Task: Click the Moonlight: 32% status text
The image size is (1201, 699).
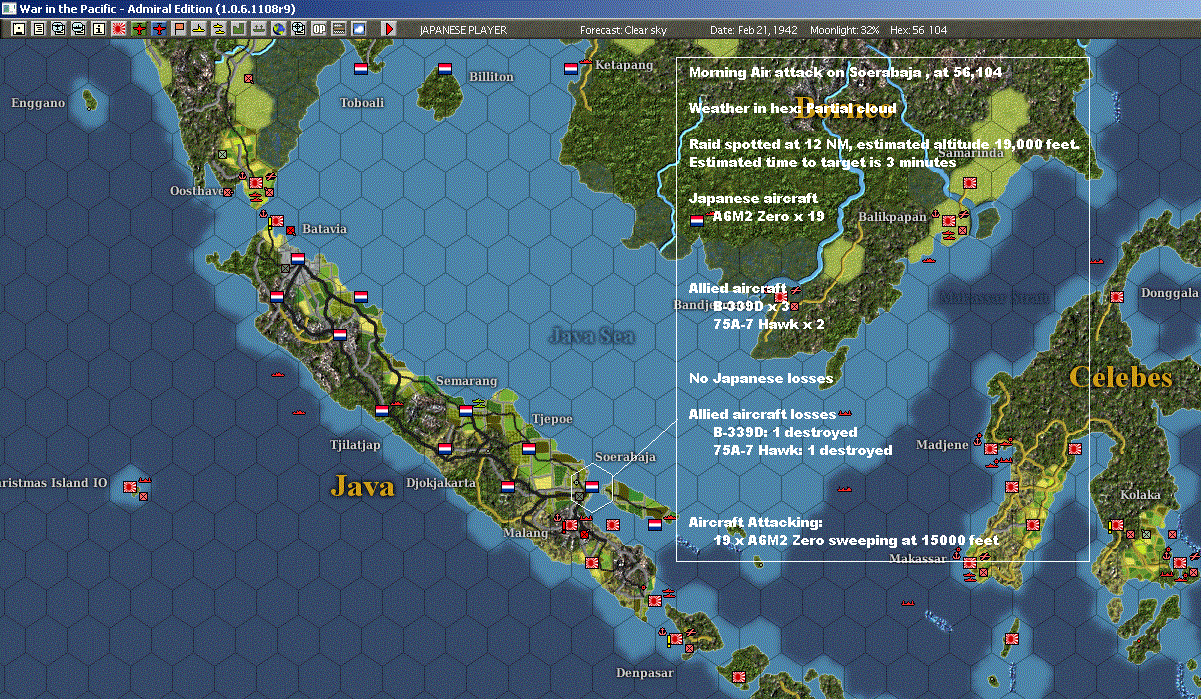Action: point(845,30)
